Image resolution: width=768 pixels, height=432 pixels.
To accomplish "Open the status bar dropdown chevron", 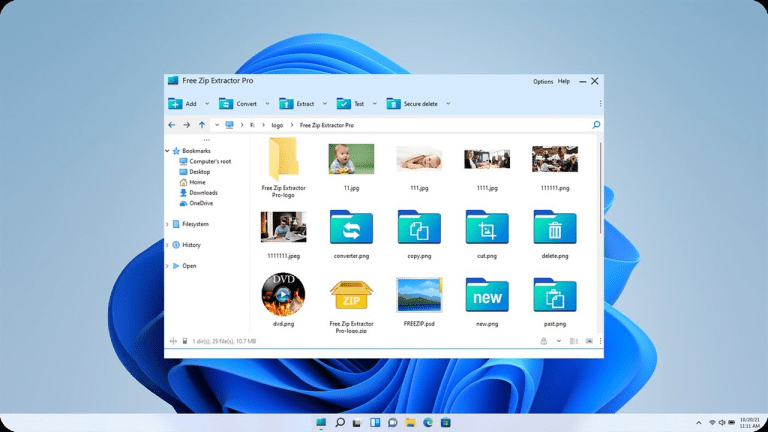I will point(558,341).
